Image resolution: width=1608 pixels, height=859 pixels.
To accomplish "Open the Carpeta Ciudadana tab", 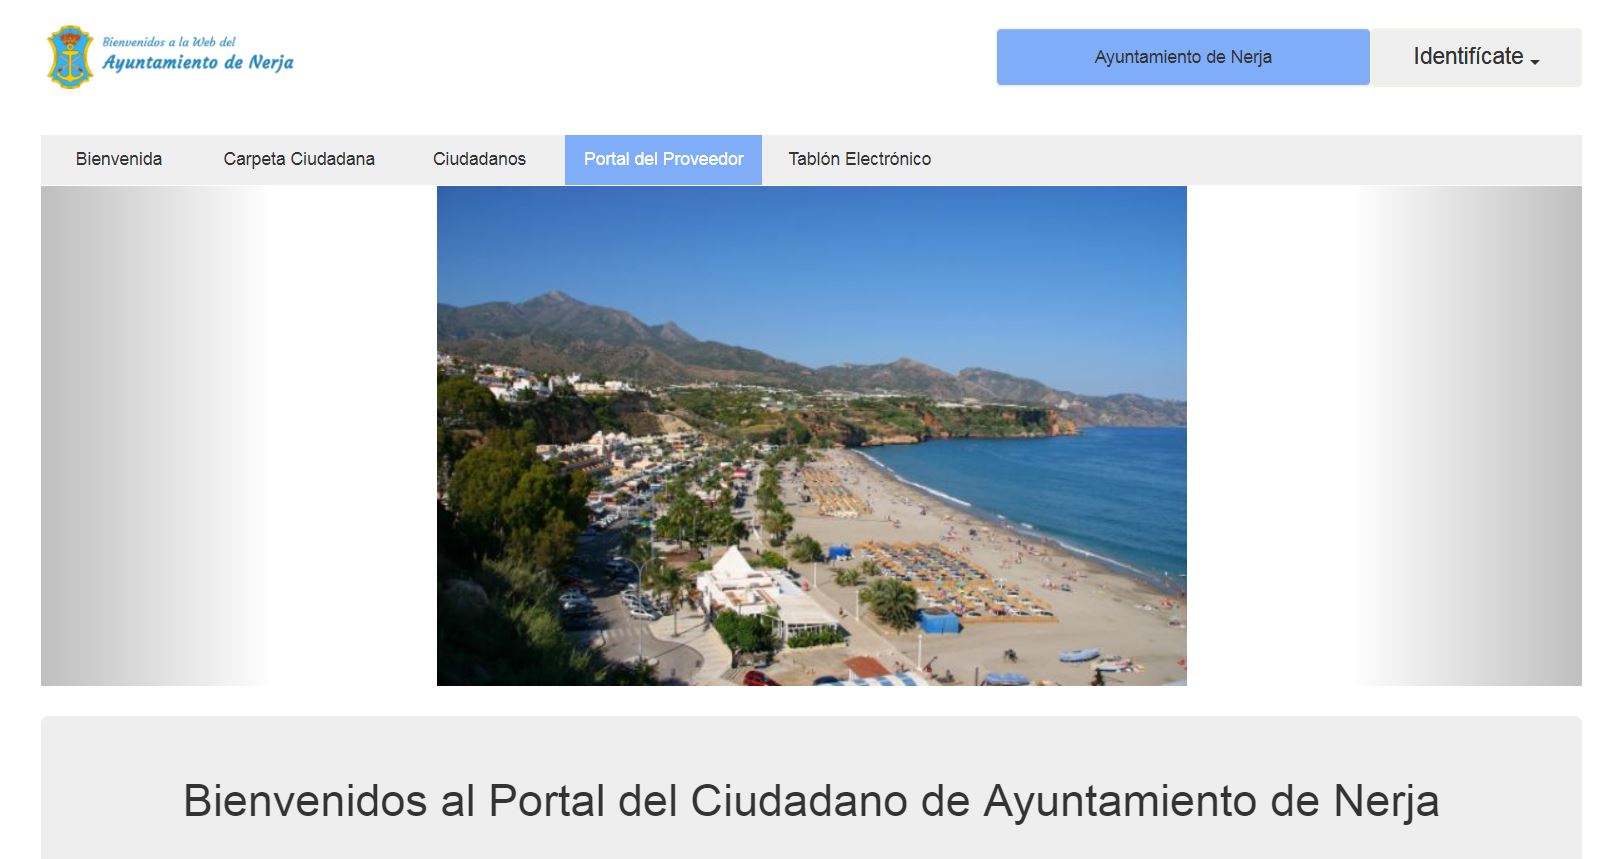I will 299,159.
